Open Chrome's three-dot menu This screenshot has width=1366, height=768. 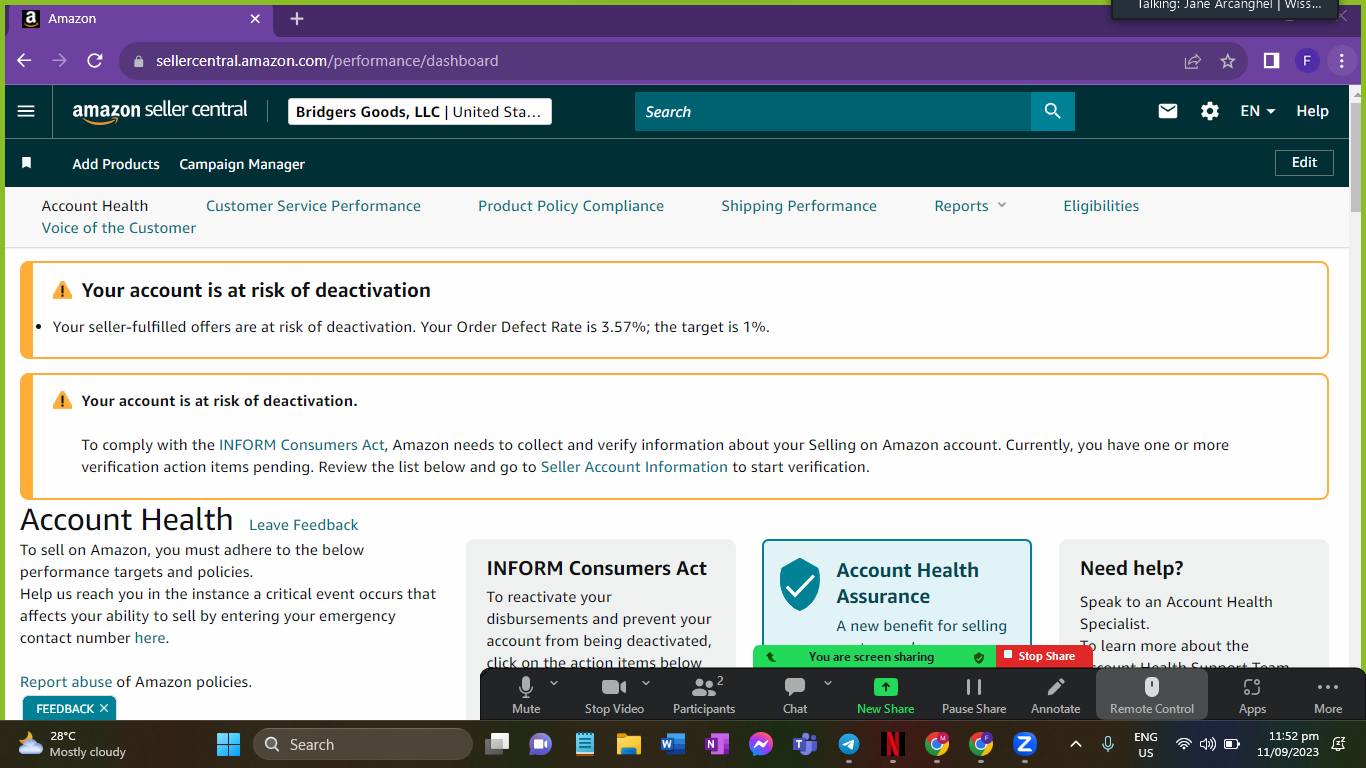(x=1342, y=61)
